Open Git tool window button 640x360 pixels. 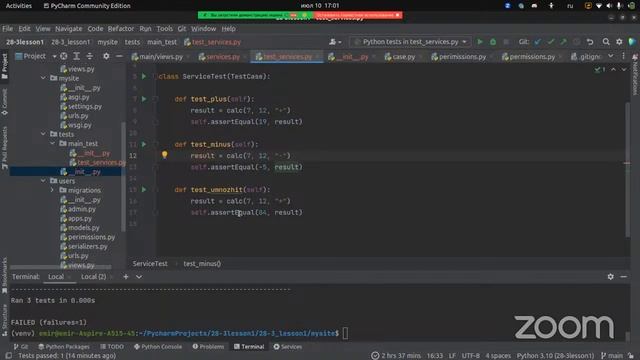[x=20, y=347]
